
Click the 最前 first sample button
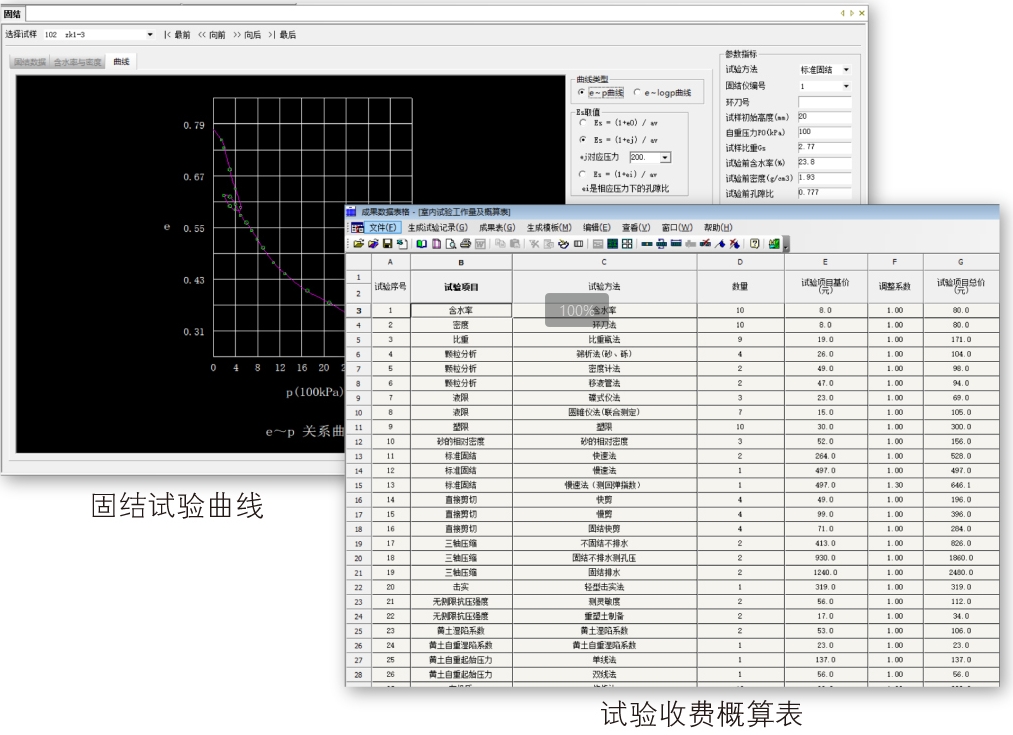pos(177,34)
